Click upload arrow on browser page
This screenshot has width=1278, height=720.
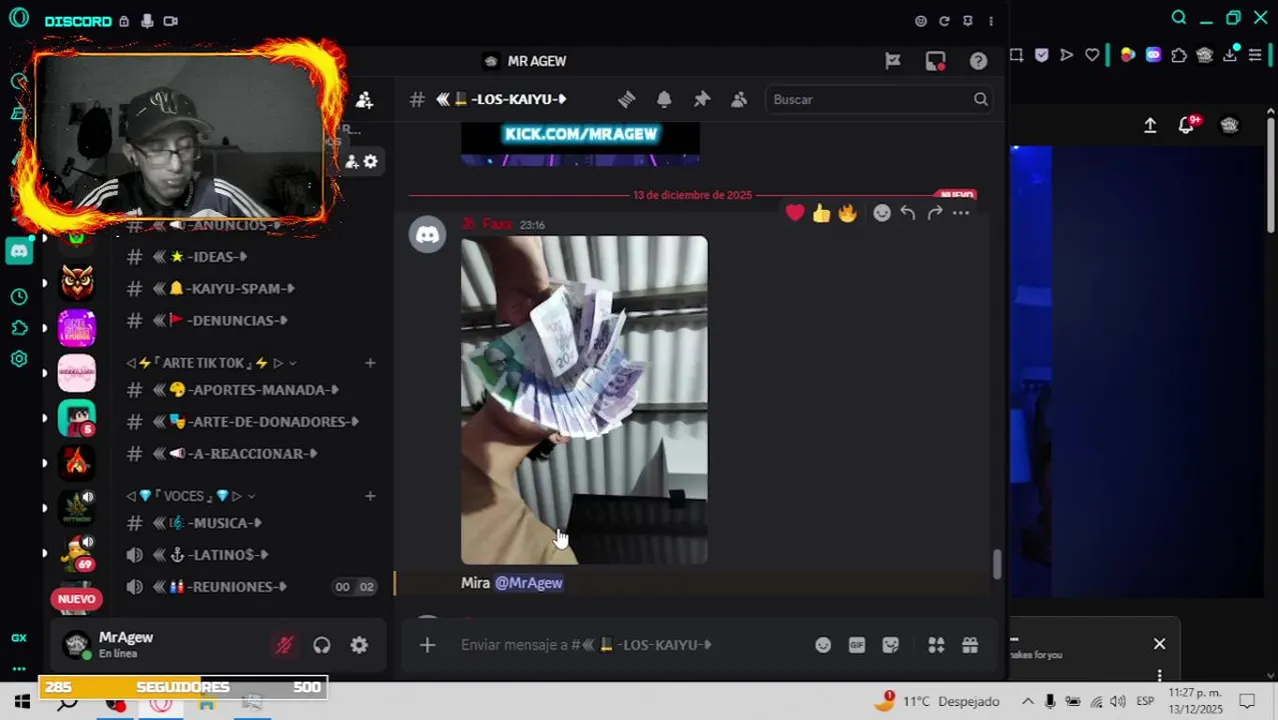pyautogui.click(x=1150, y=125)
